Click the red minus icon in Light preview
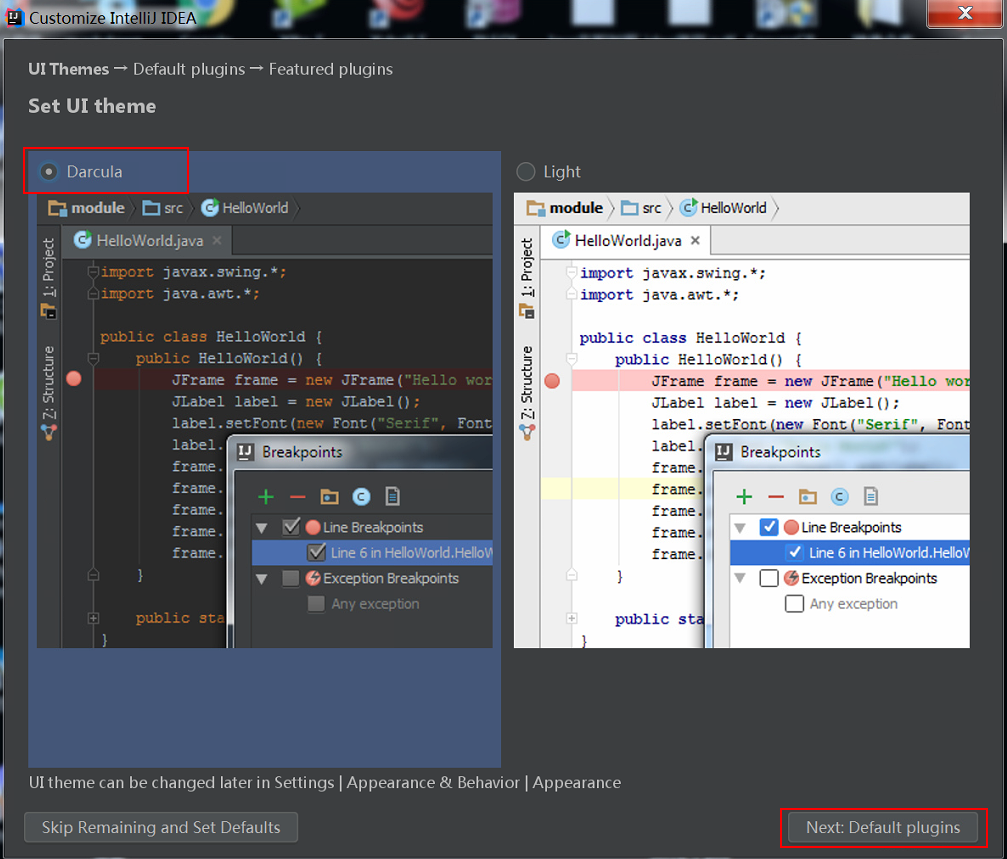The height and width of the screenshot is (859, 1007). (x=776, y=497)
